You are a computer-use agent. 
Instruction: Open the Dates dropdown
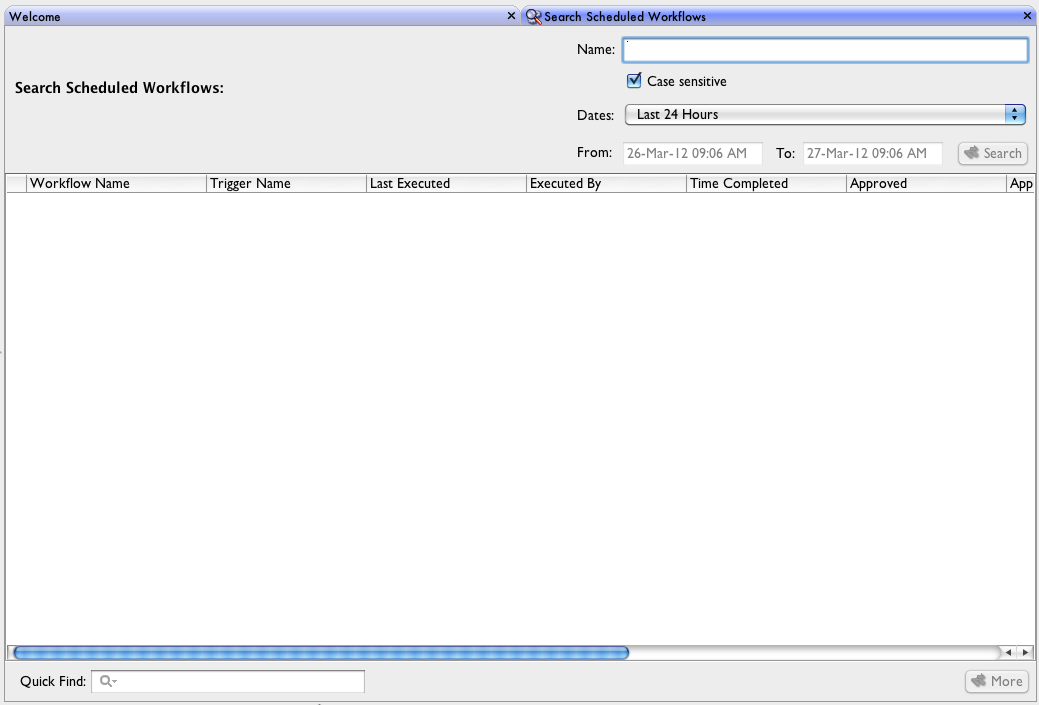point(1015,114)
